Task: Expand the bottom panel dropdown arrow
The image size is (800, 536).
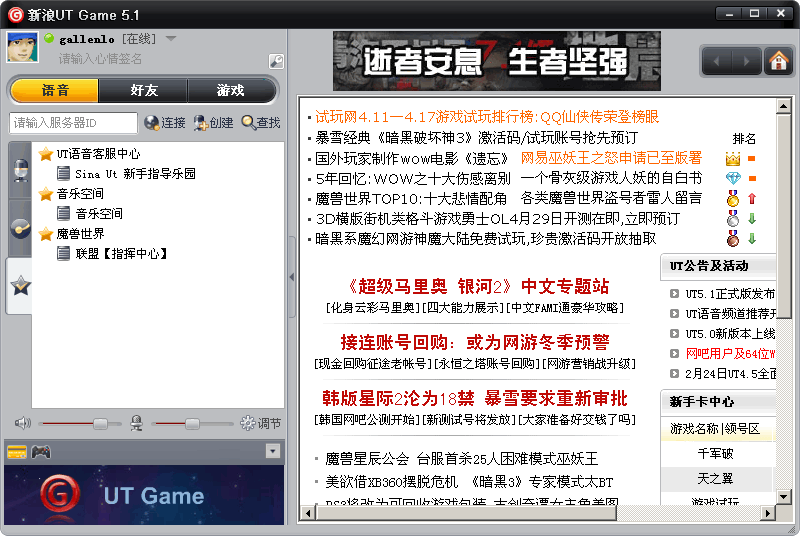Action: pos(273,451)
